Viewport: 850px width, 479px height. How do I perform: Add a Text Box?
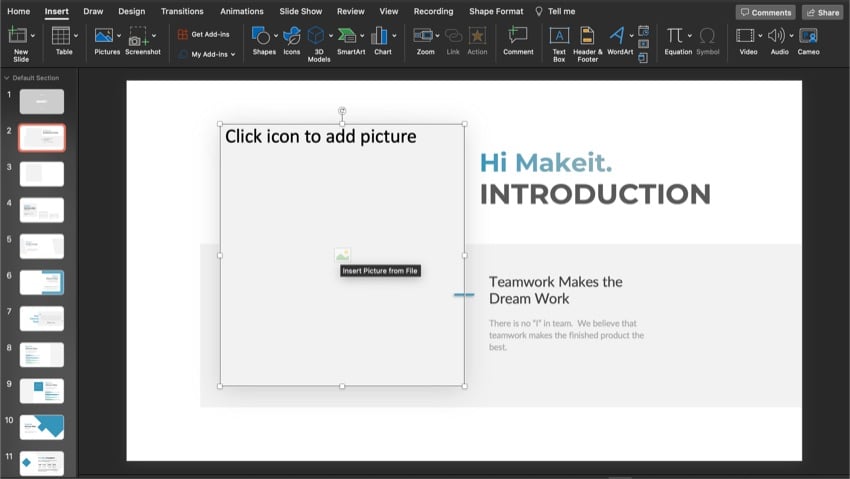point(559,37)
